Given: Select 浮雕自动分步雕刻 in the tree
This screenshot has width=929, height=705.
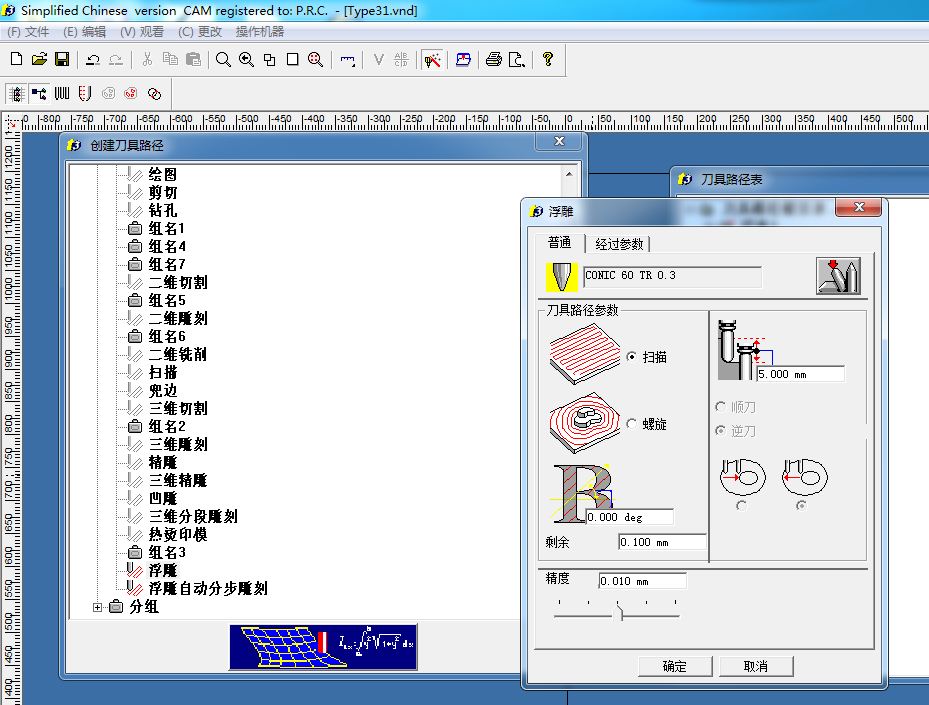Looking at the screenshot, I should (x=208, y=588).
